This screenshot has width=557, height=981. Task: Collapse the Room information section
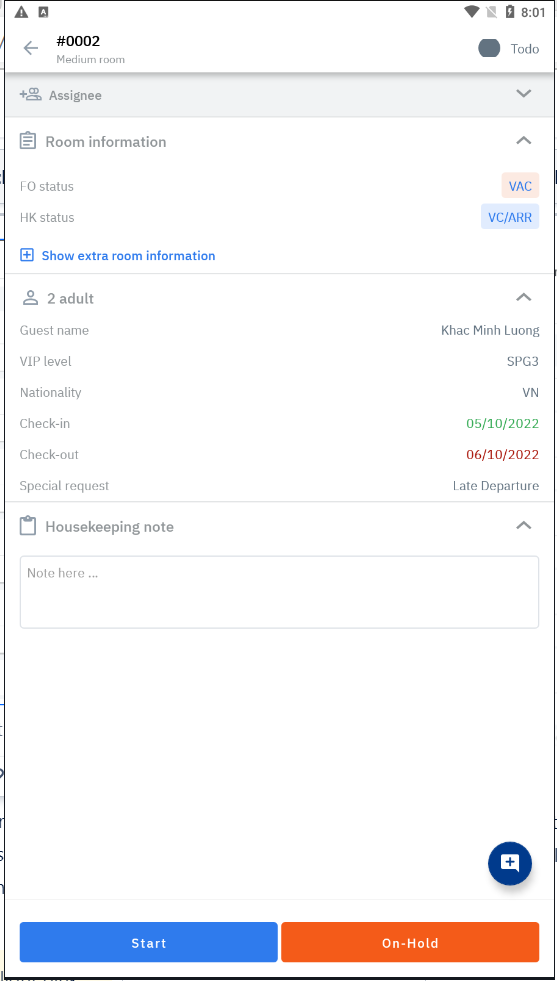(x=523, y=140)
